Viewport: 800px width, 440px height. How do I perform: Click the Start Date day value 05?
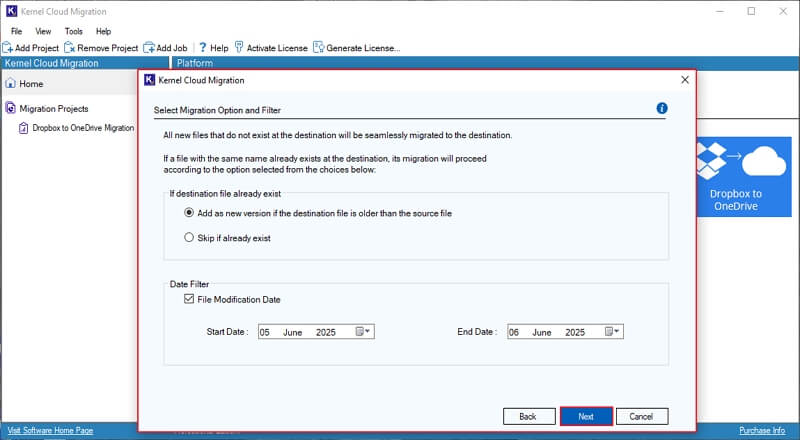264,332
